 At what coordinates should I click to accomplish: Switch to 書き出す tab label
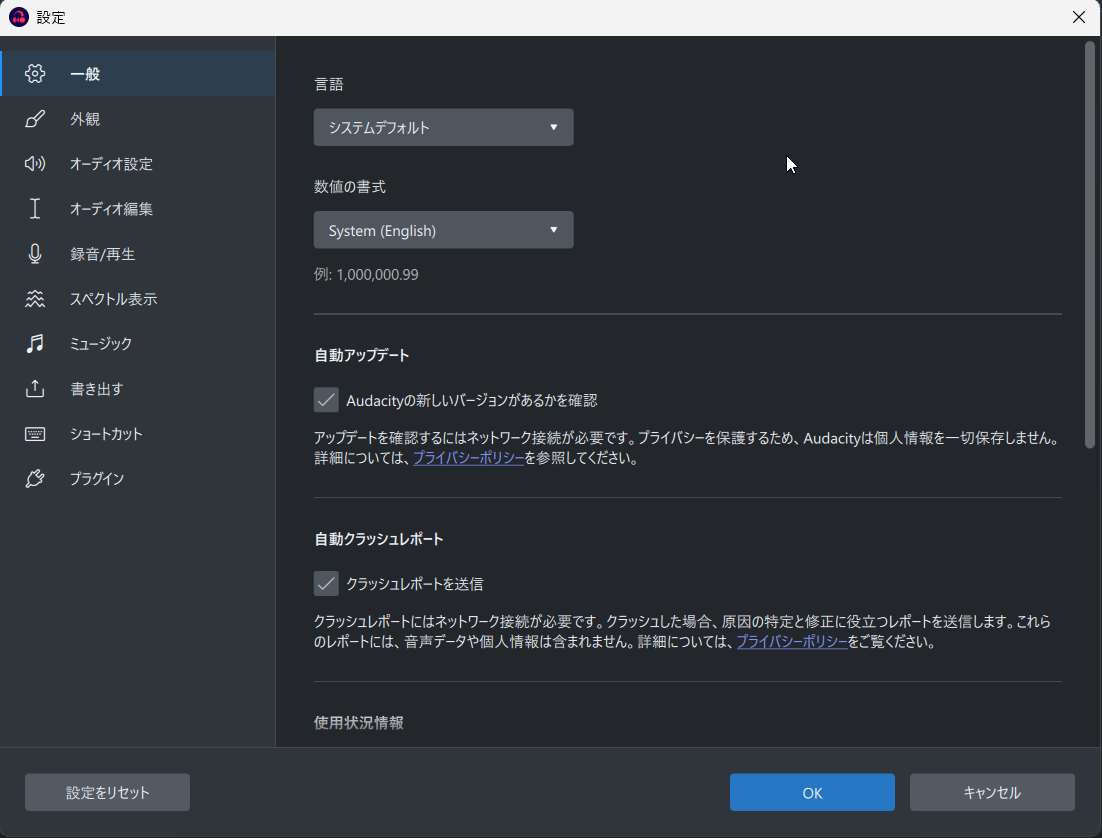pyautogui.click(x=96, y=389)
